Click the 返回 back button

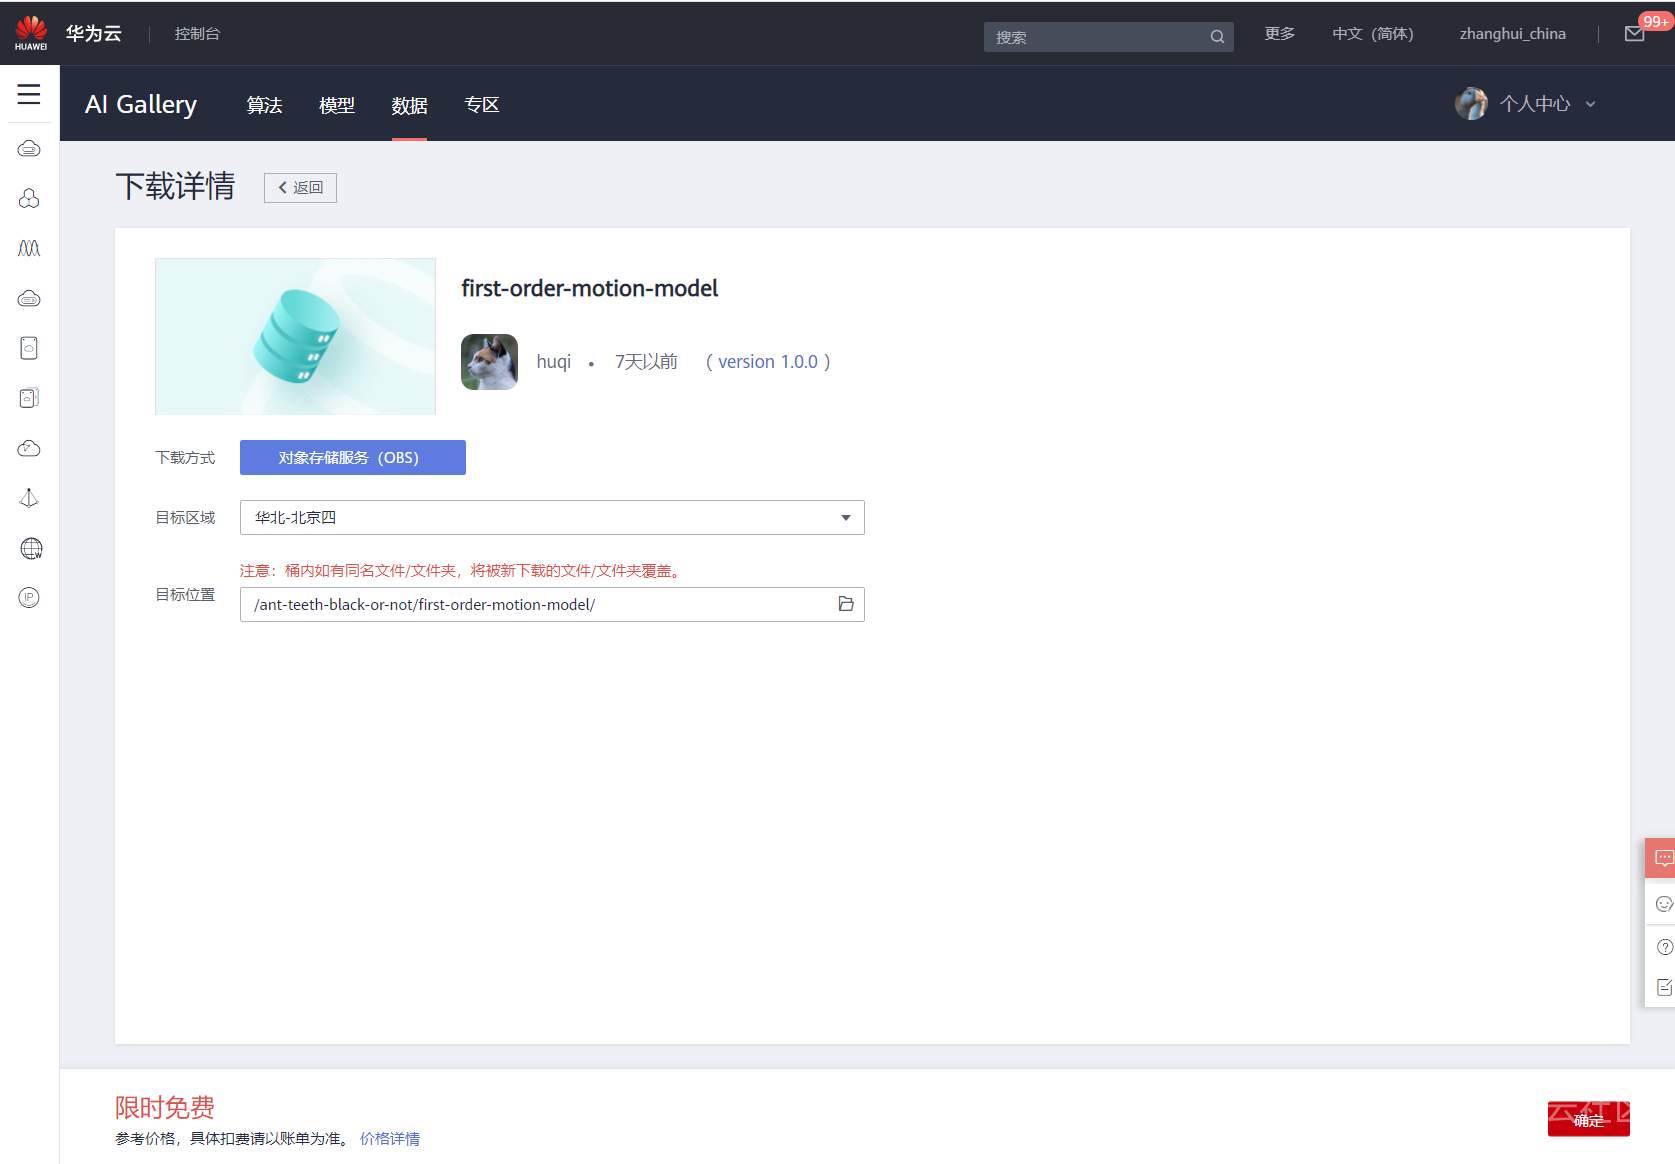pyautogui.click(x=300, y=188)
